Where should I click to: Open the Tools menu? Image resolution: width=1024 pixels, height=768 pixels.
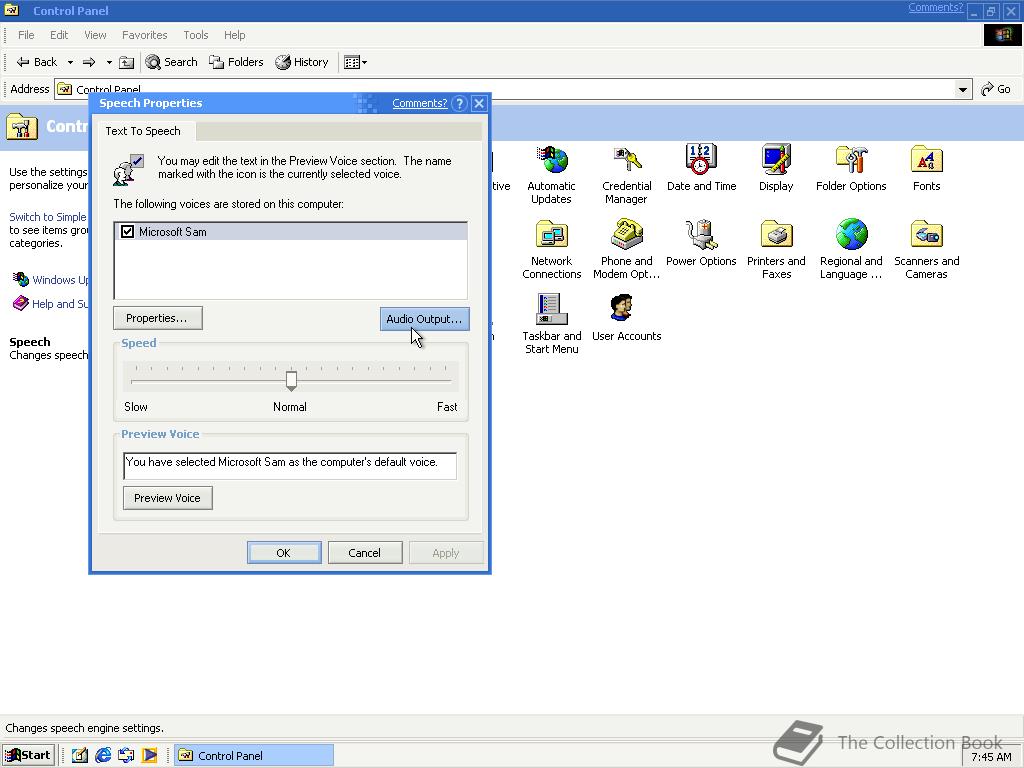(195, 35)
